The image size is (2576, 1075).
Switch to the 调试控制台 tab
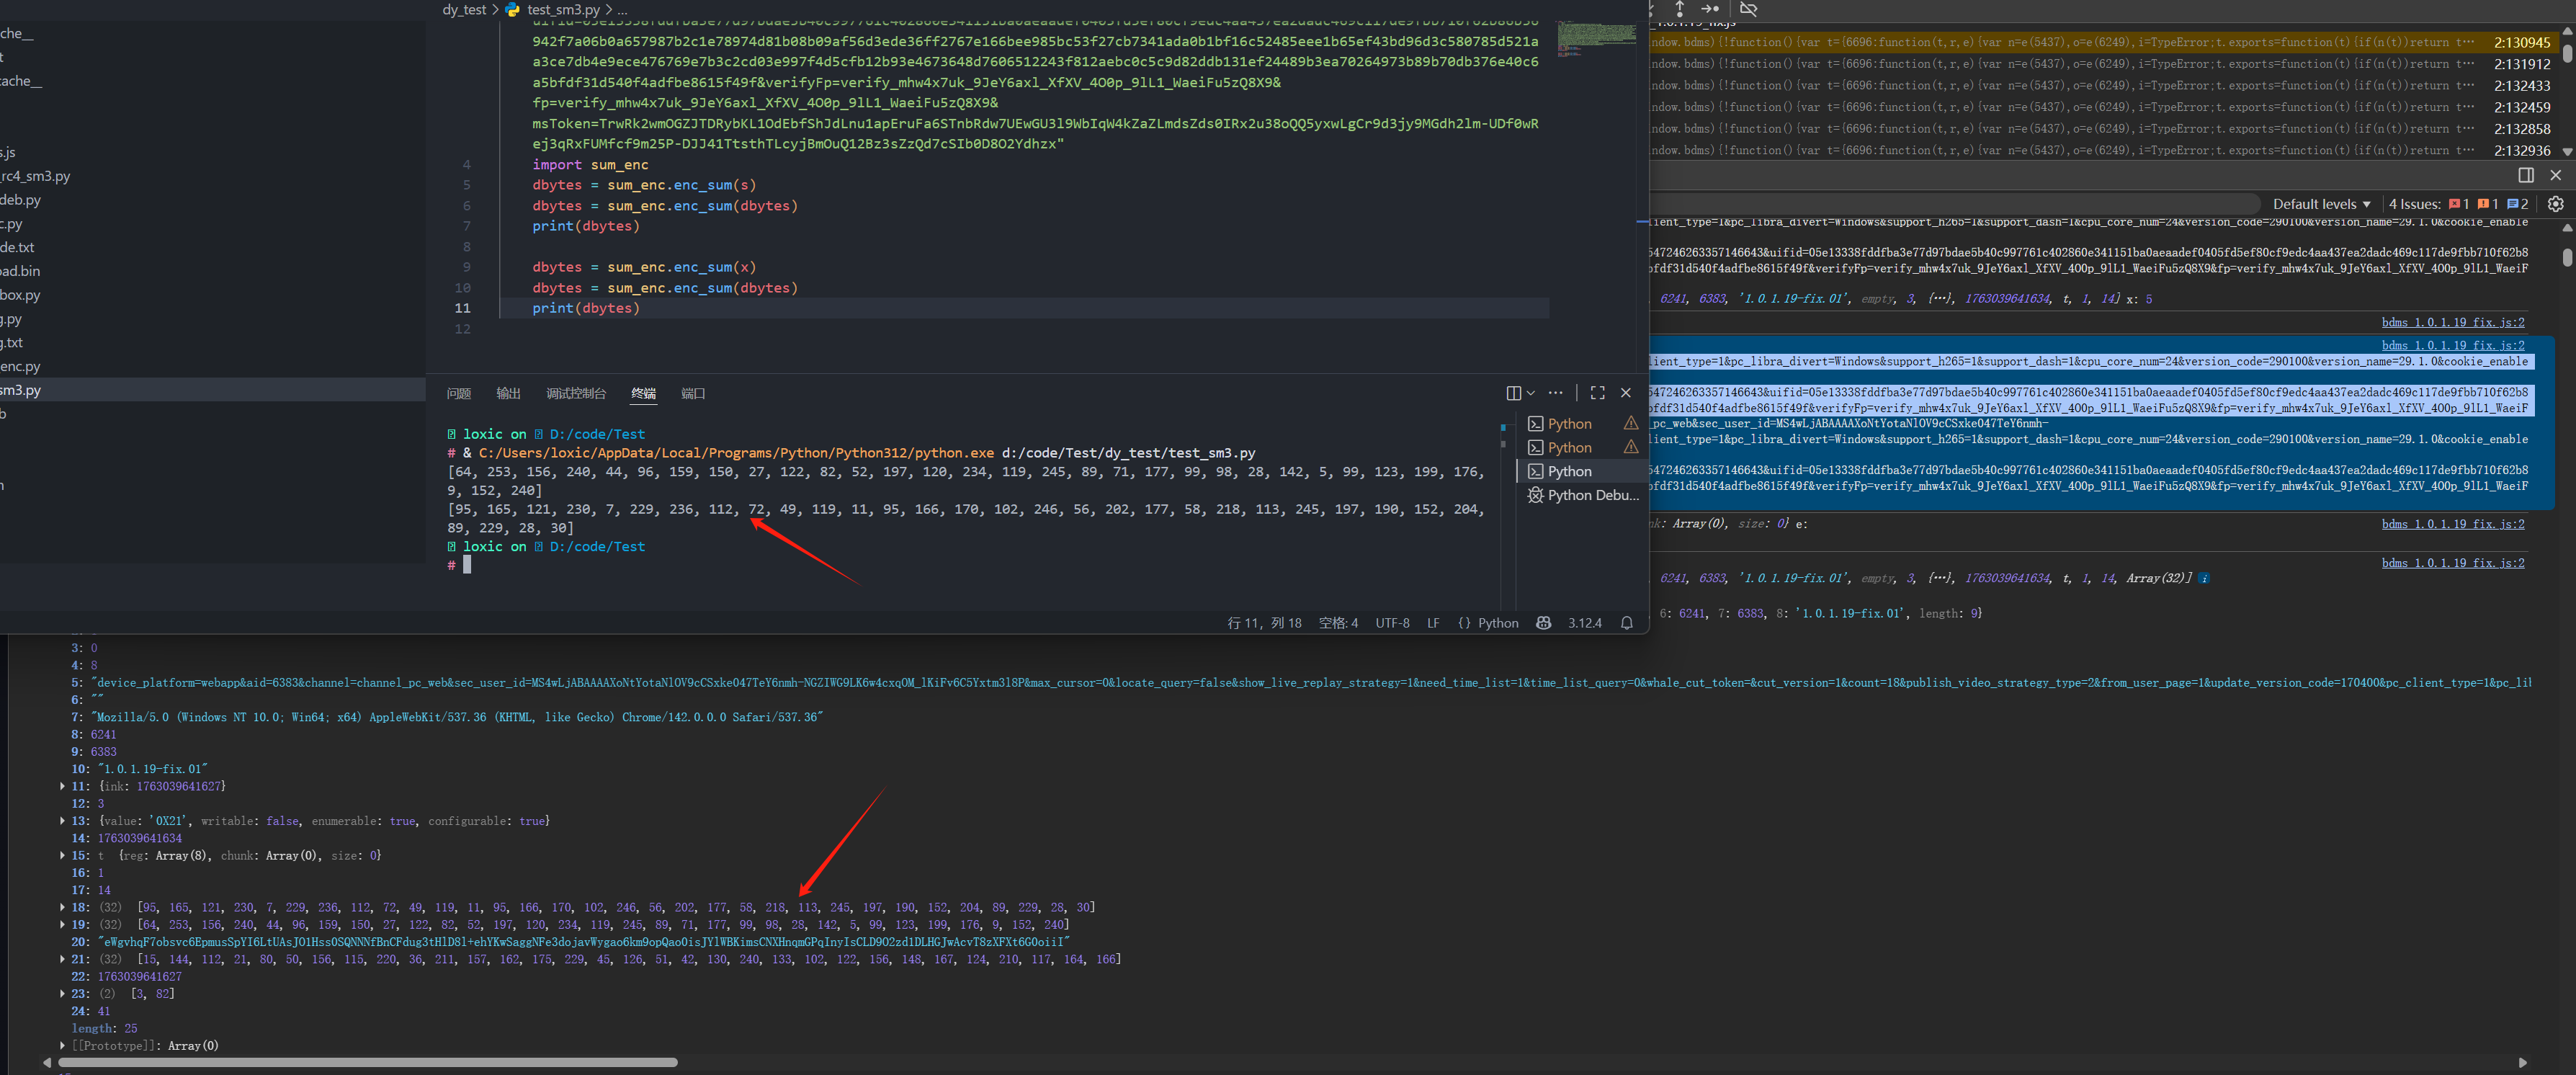(x=576, y=394)
